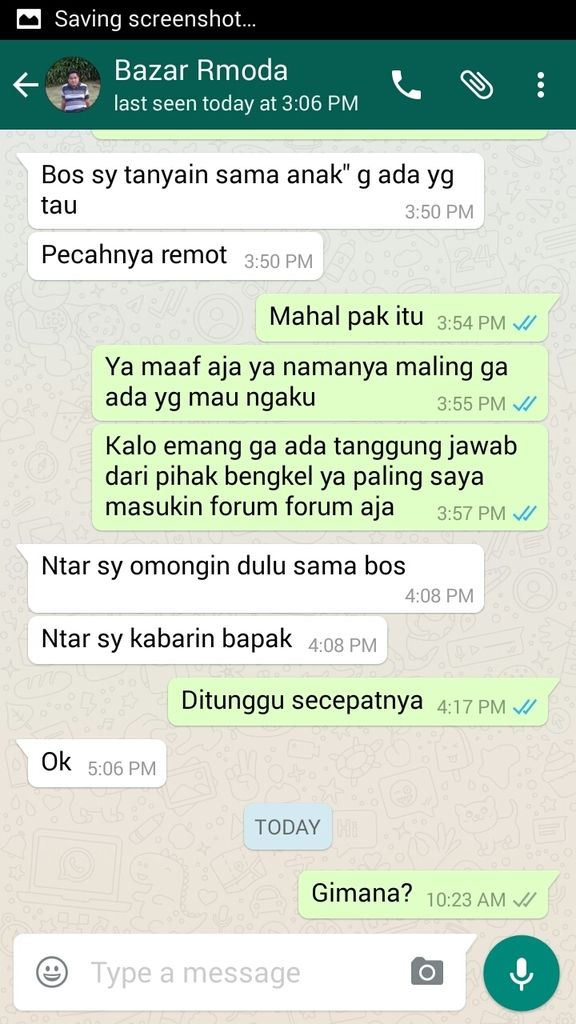576x1024 pixels.
Task: Open contact info via 'Bazar Rmoda' name
Action: coord(201,71)
